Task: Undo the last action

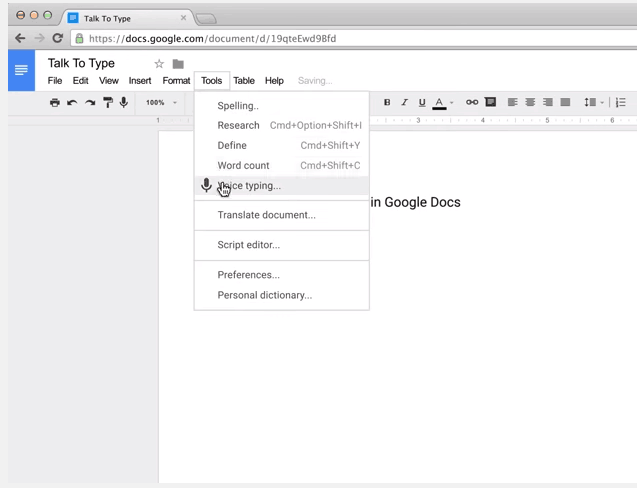Action: pyautogui.click(x=72, y=102)
